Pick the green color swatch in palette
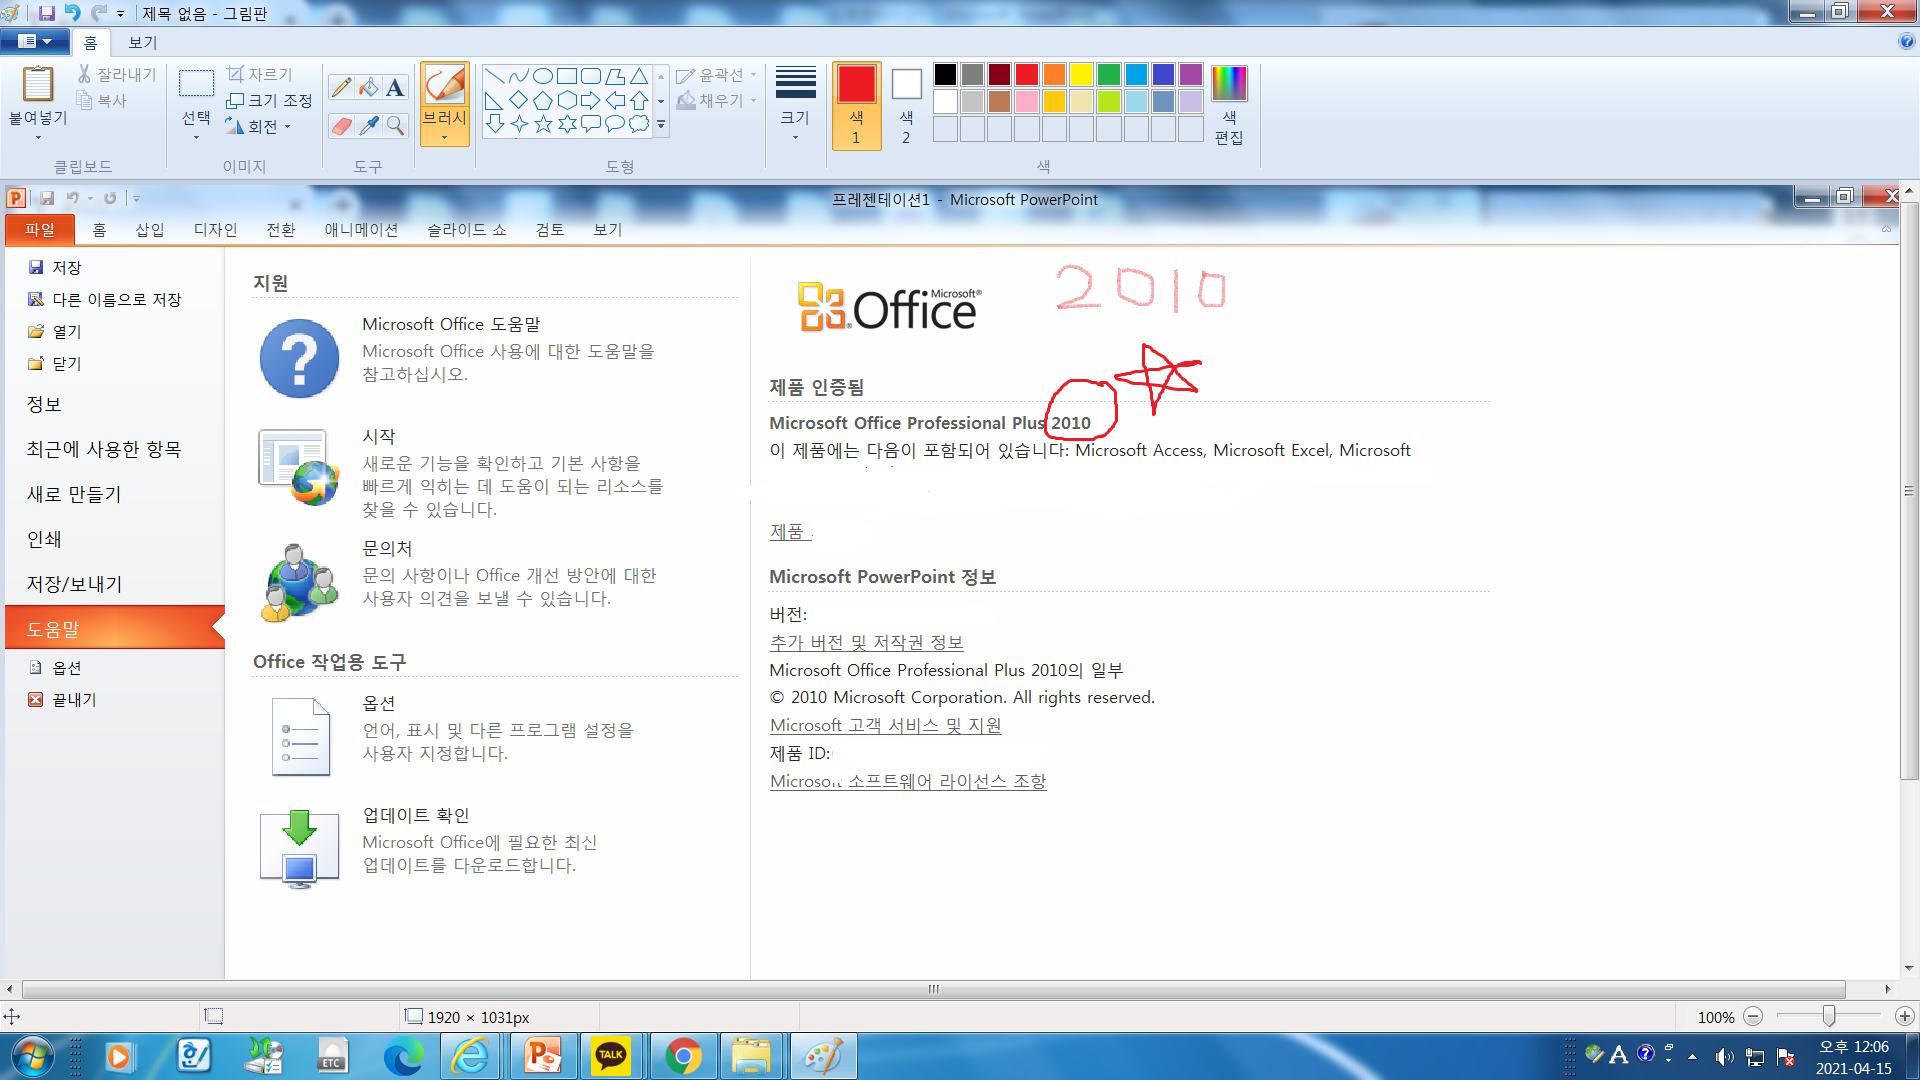The width and height of the screenshot is (1920, 1080). pos(1108,74)
